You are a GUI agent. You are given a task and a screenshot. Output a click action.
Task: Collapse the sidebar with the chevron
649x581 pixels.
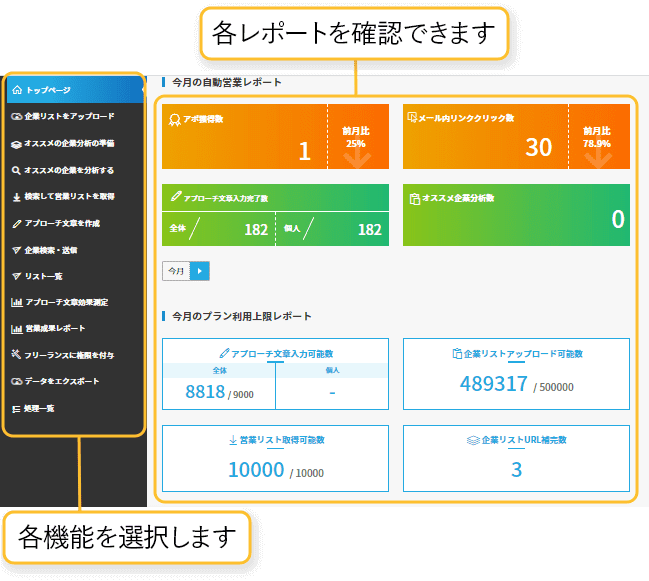[x=143, y=89]
